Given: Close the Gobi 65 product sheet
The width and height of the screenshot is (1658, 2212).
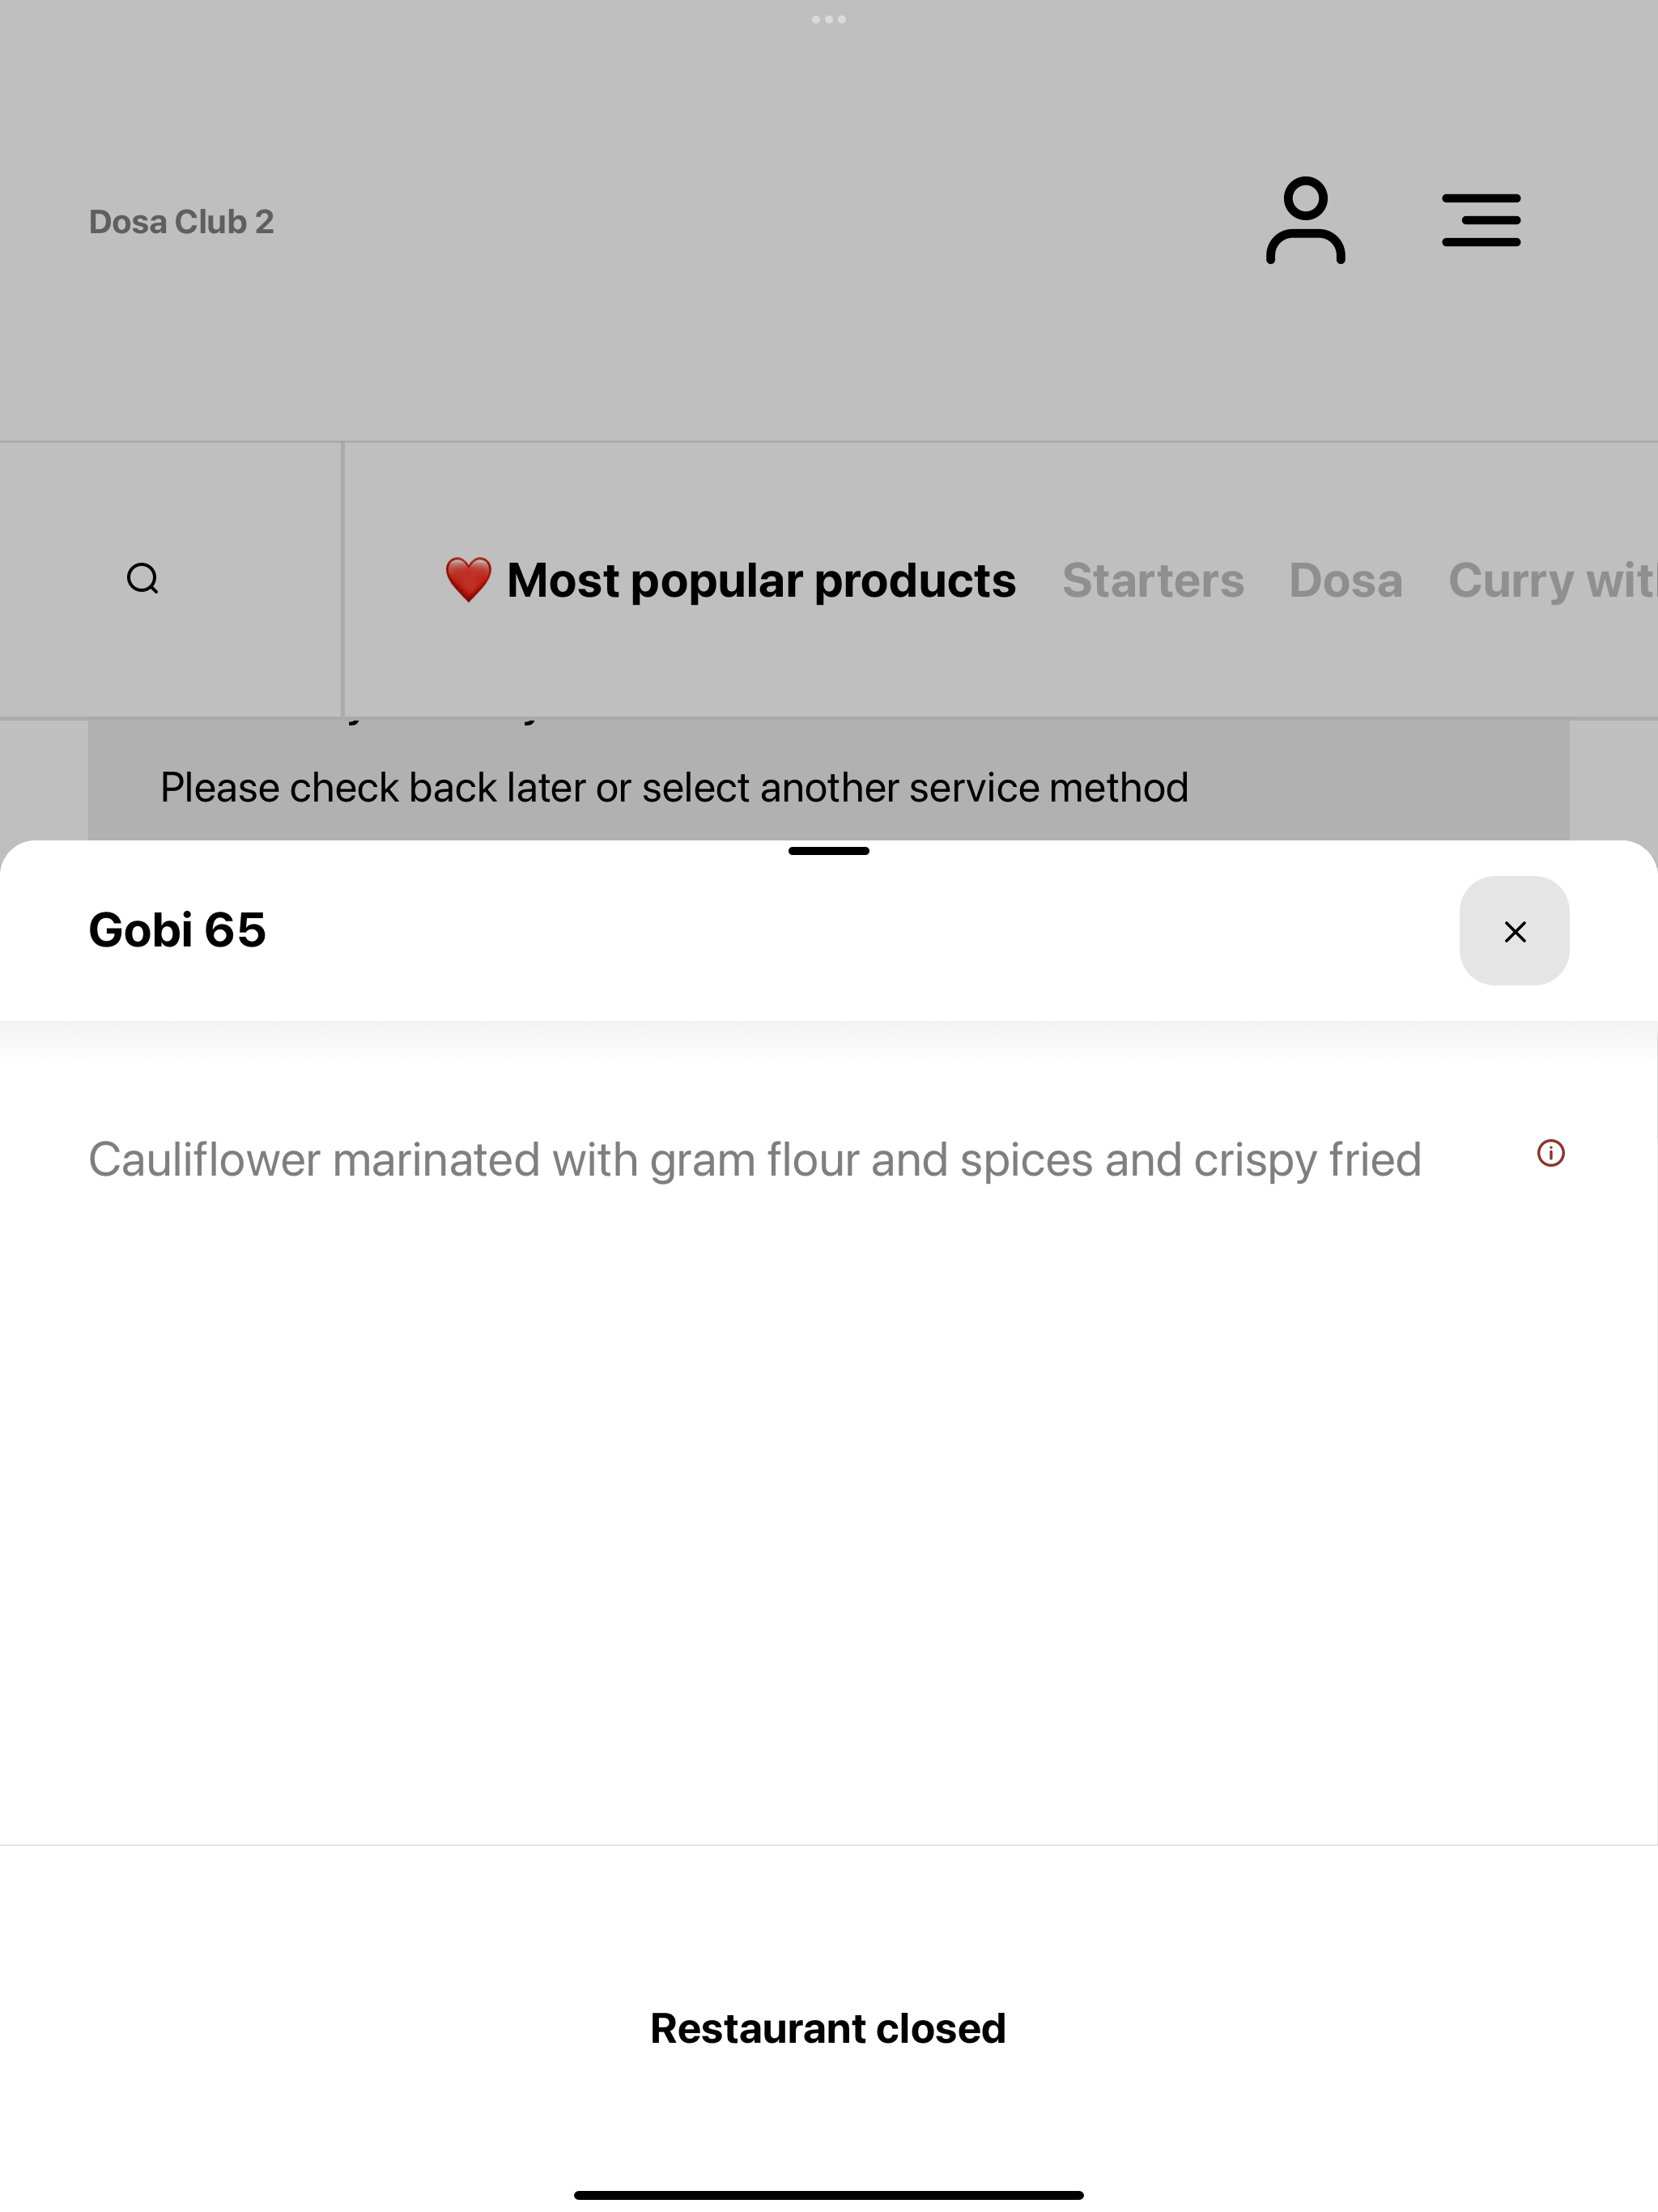Looking at the screenshot, I should click(x=1514, y=931).
